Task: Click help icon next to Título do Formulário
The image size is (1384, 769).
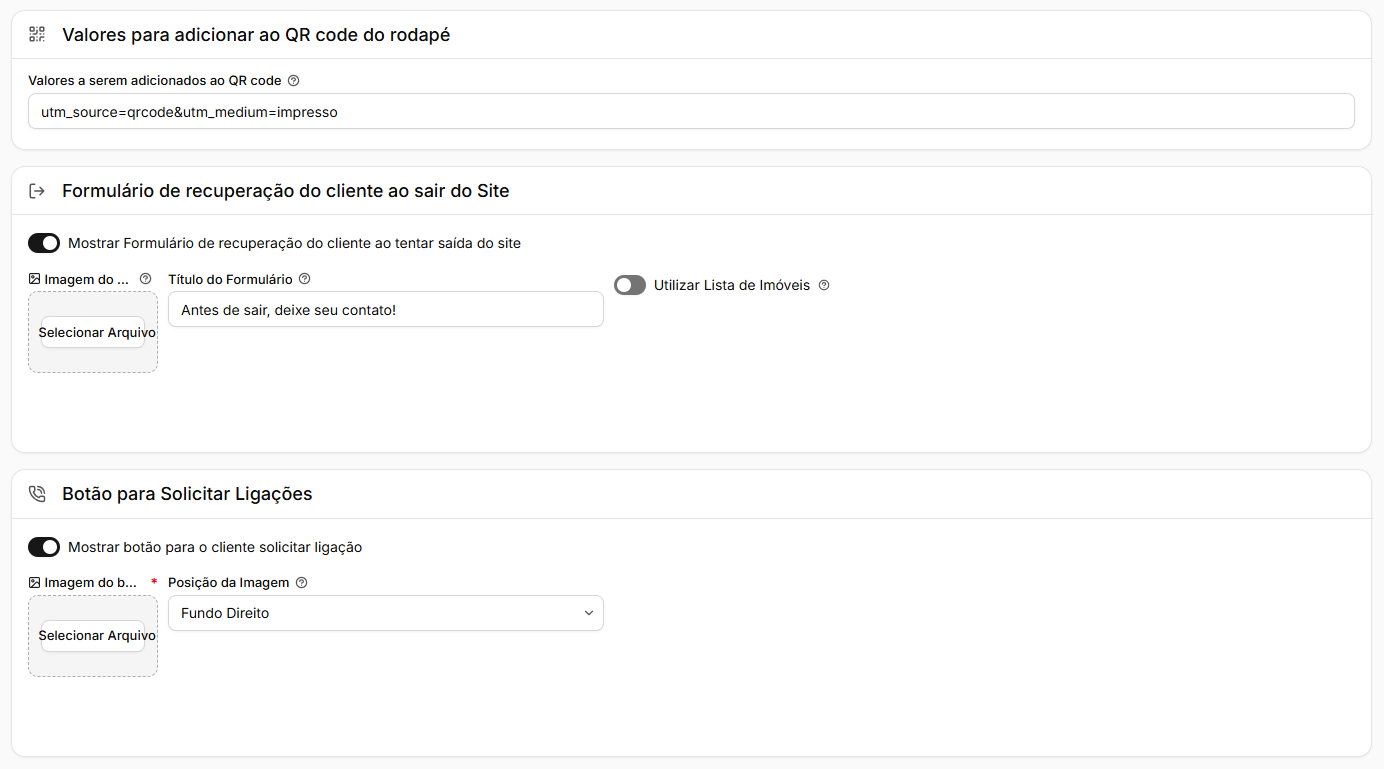Action: coord(305,279)
